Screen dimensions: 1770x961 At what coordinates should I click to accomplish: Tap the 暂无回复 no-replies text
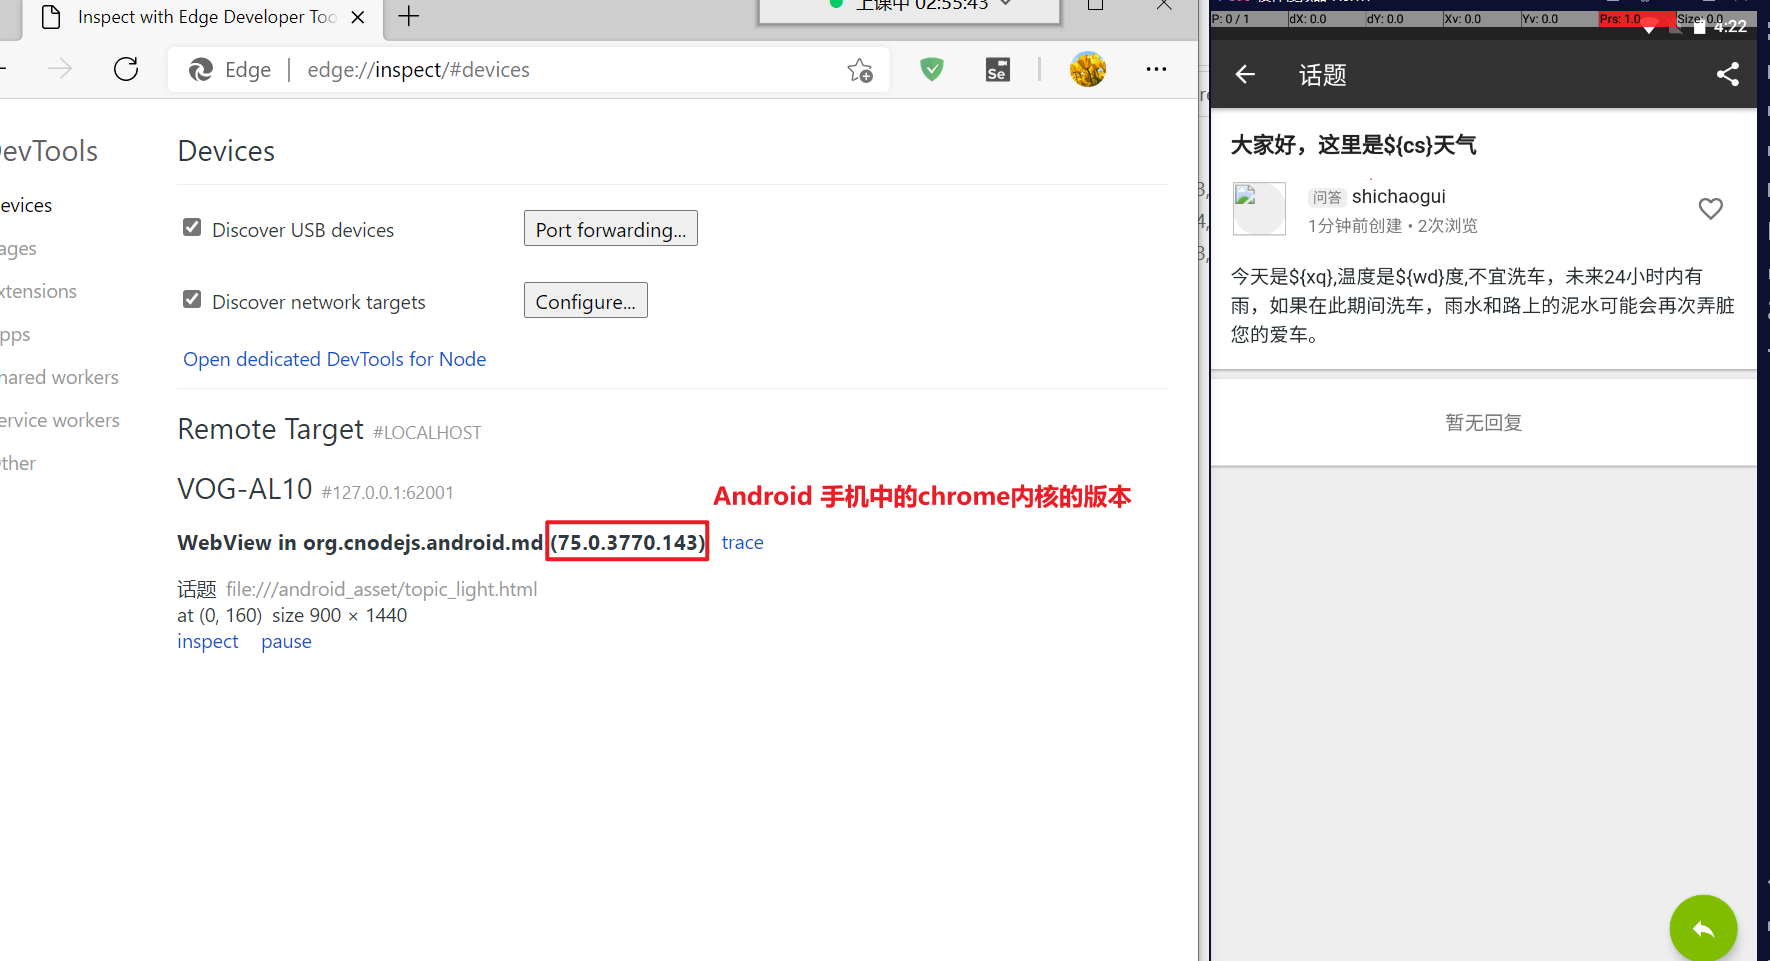[x=1484, y=422]
